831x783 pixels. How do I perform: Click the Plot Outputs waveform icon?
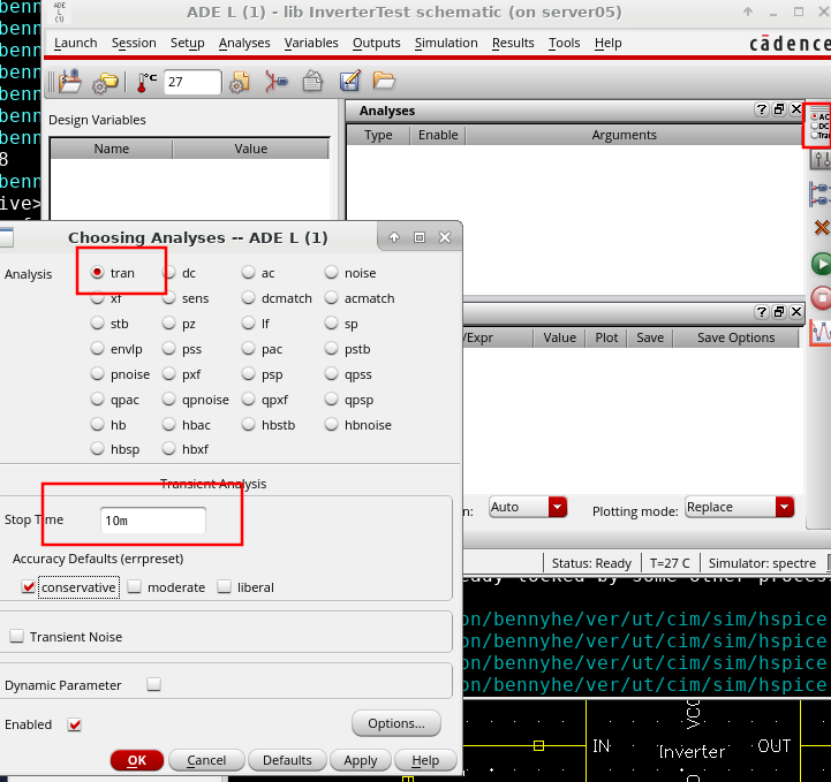click(821, 332)
